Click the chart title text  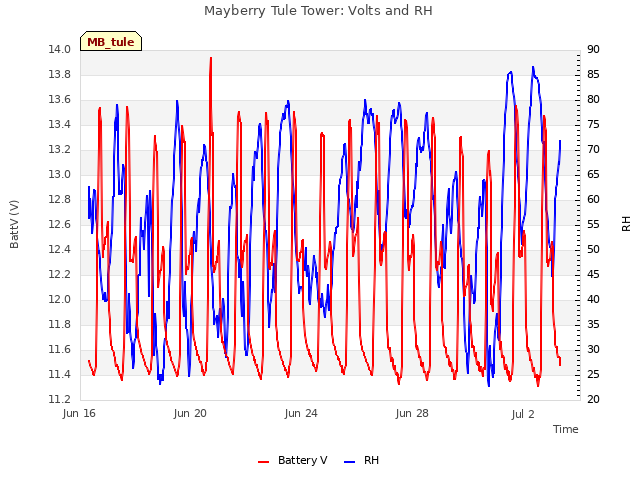[318, 11]
